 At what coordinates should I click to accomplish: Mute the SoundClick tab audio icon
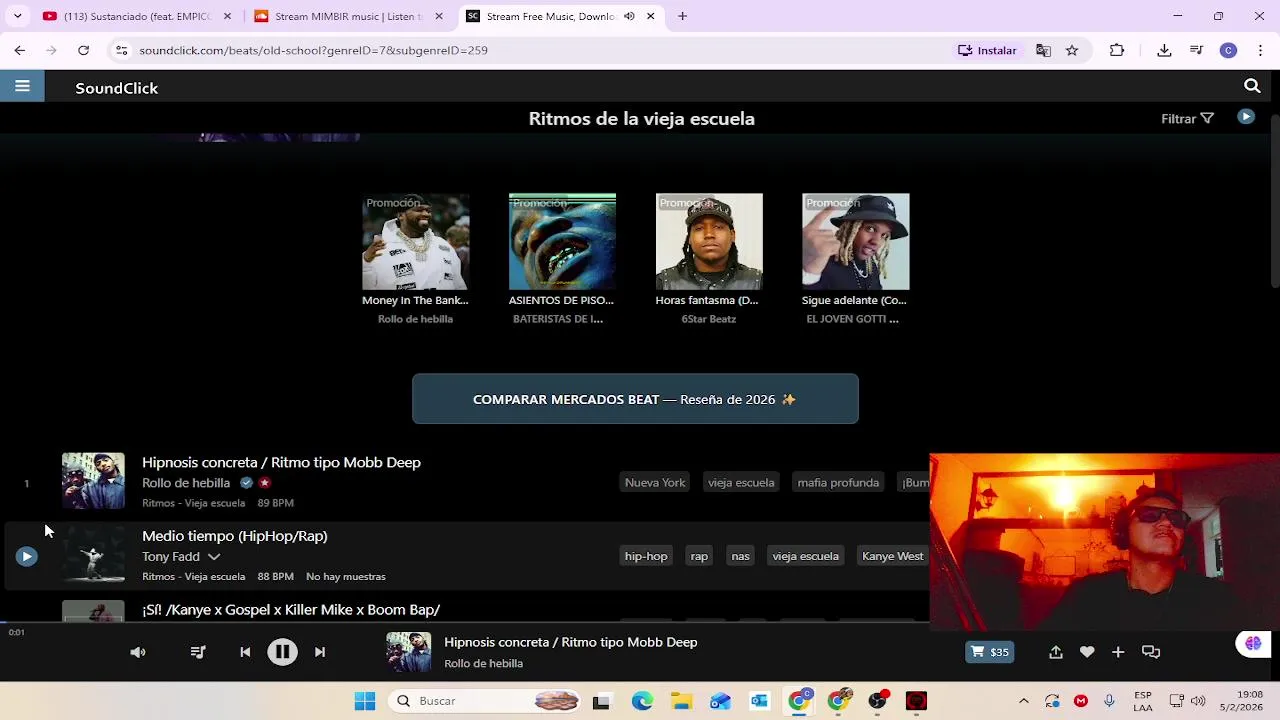click(629, 16)
